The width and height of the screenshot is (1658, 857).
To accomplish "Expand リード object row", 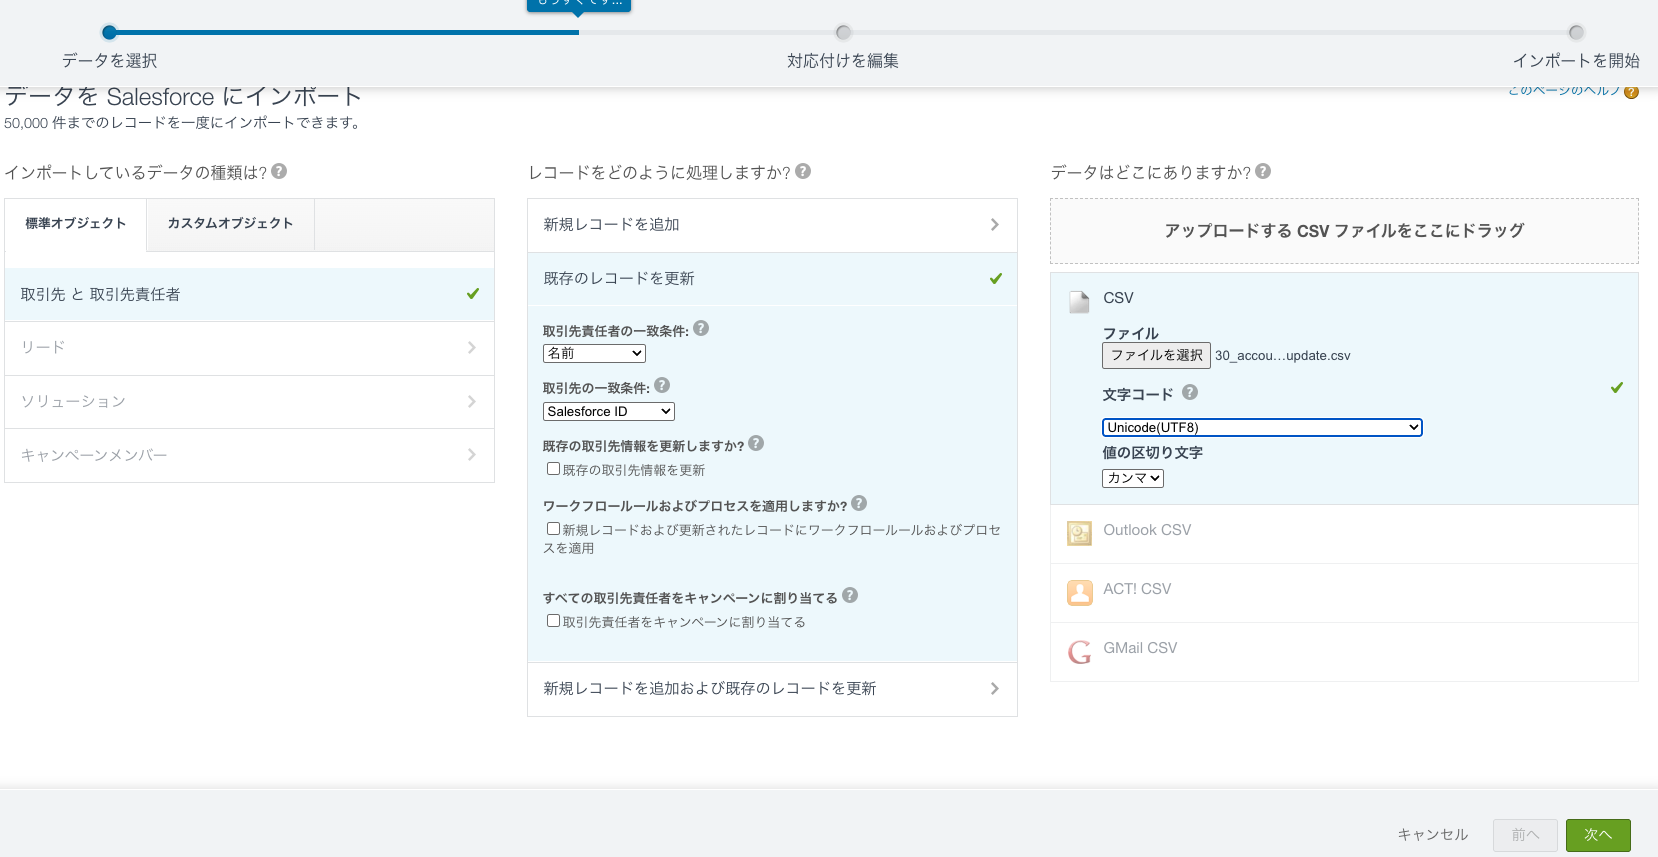I will coord(249,348).
